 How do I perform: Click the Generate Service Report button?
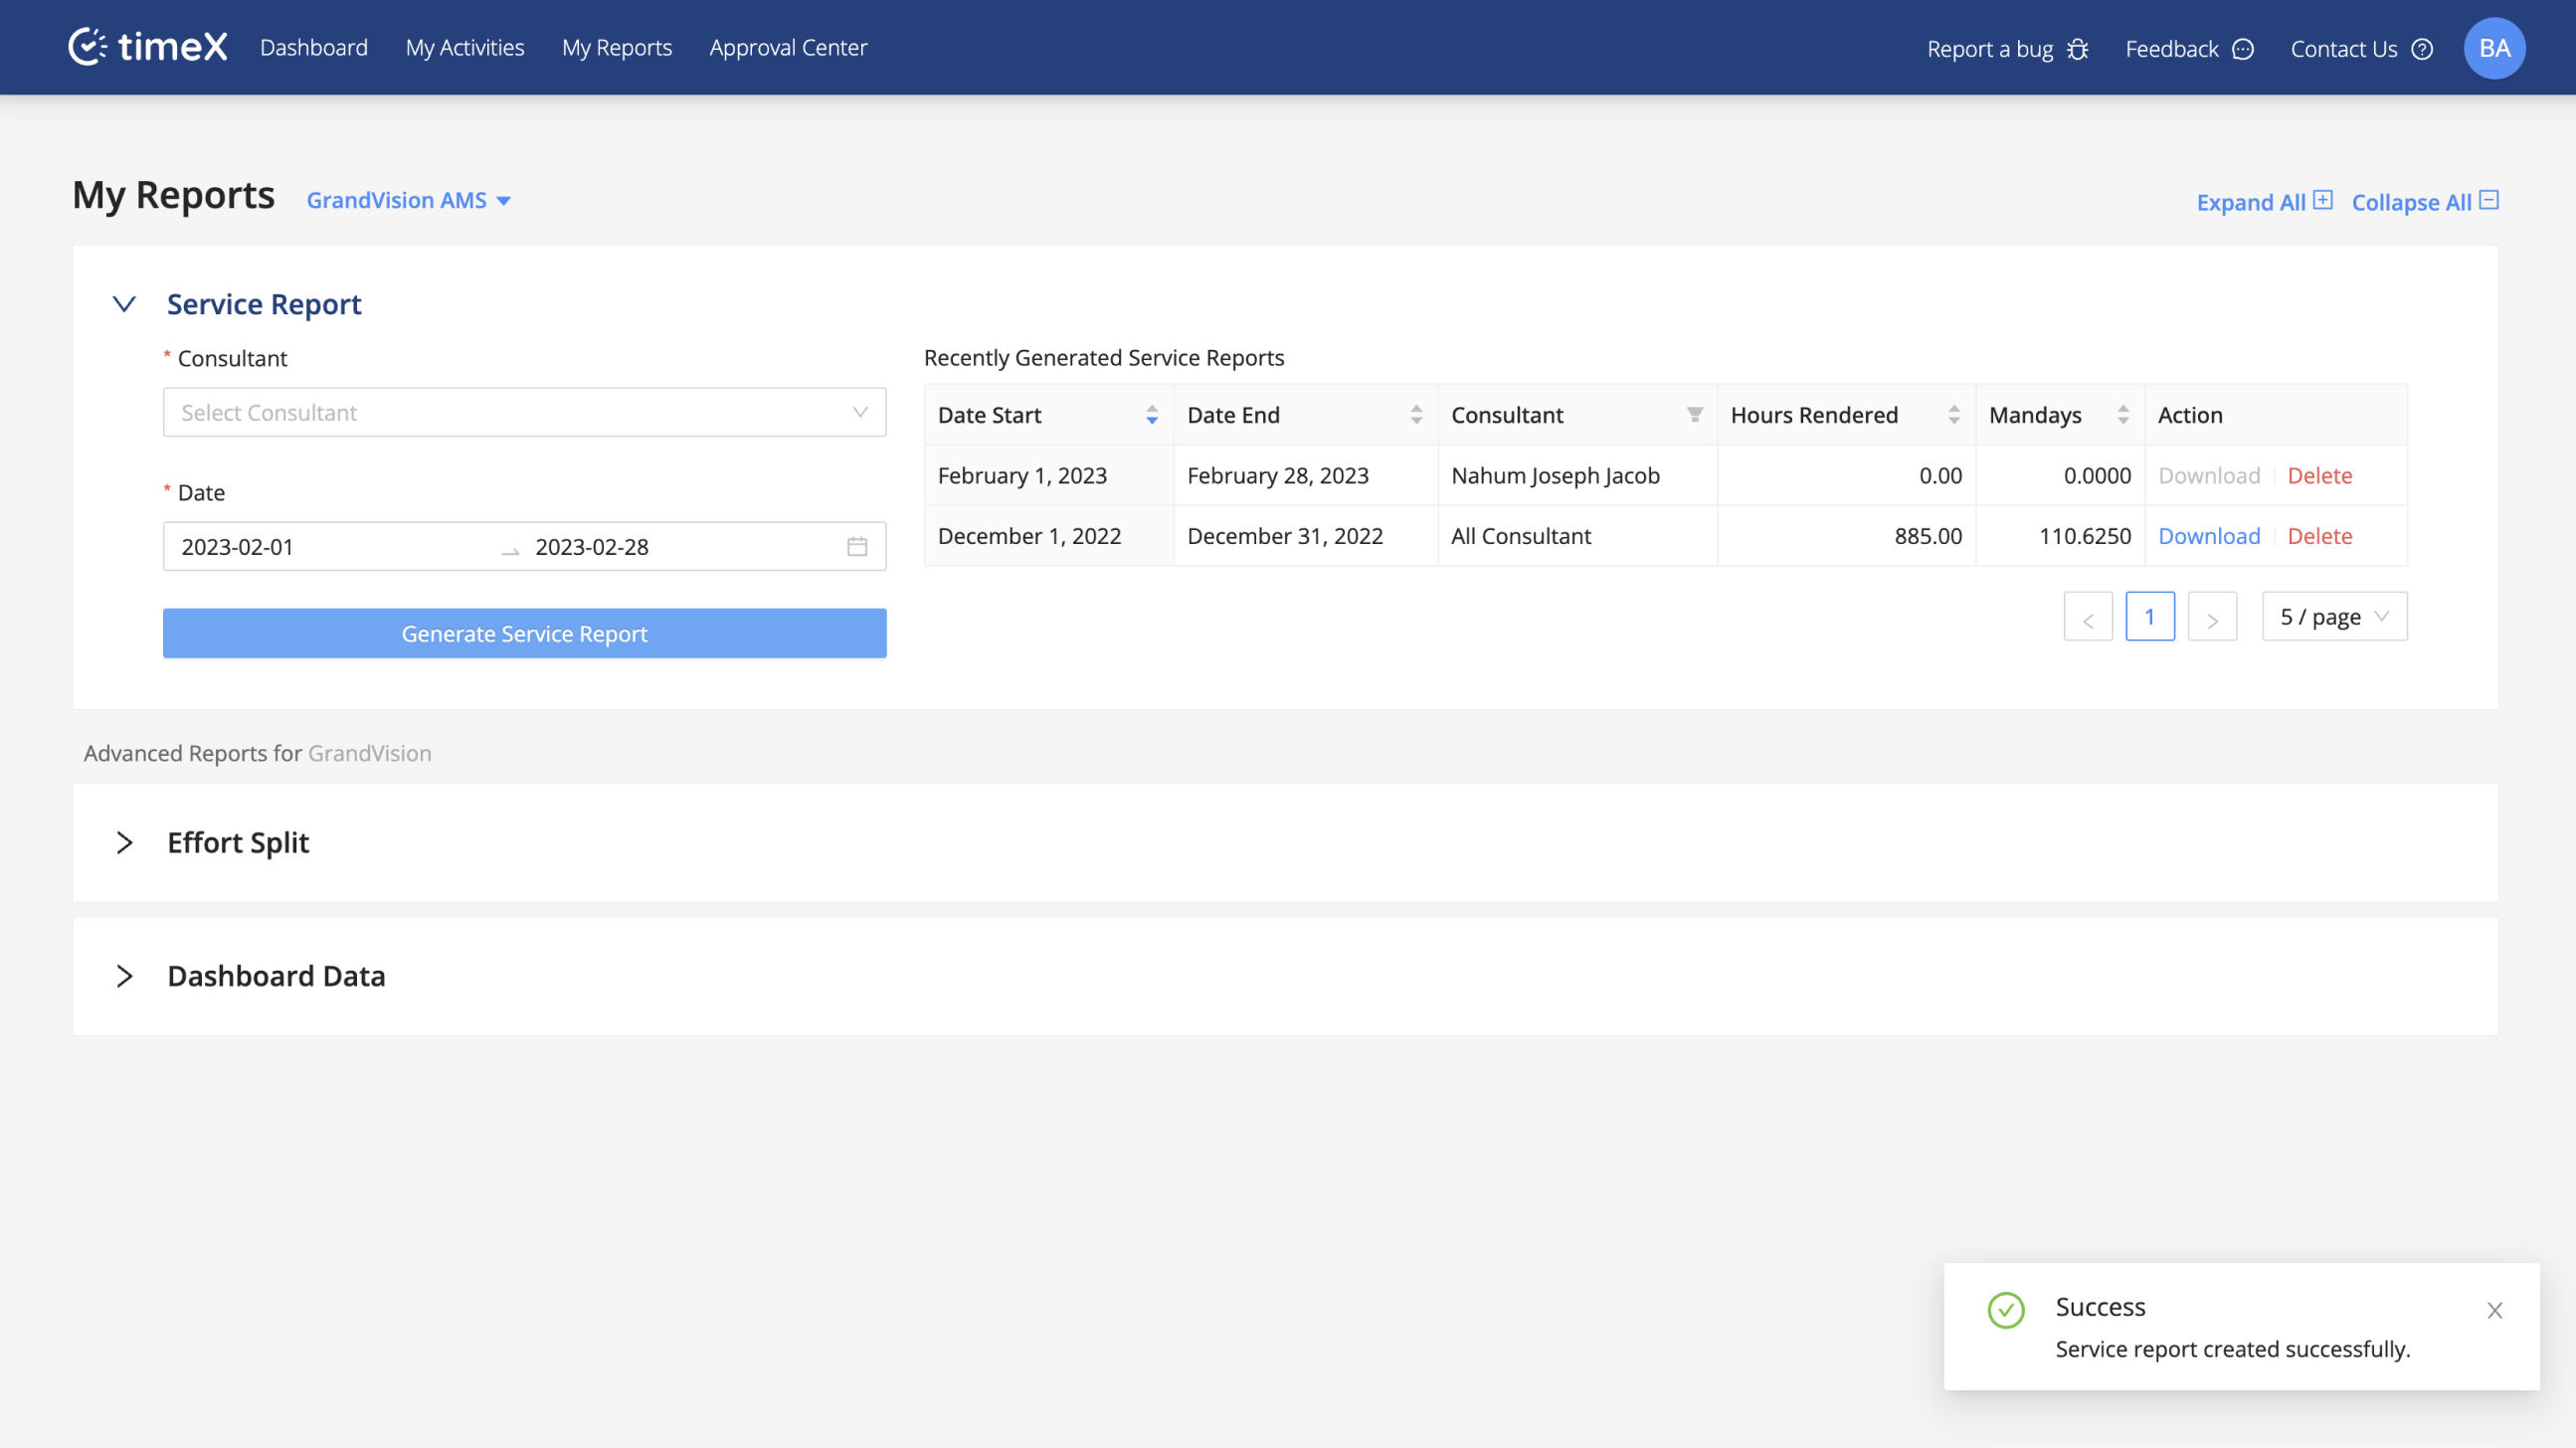pos(524,633)
